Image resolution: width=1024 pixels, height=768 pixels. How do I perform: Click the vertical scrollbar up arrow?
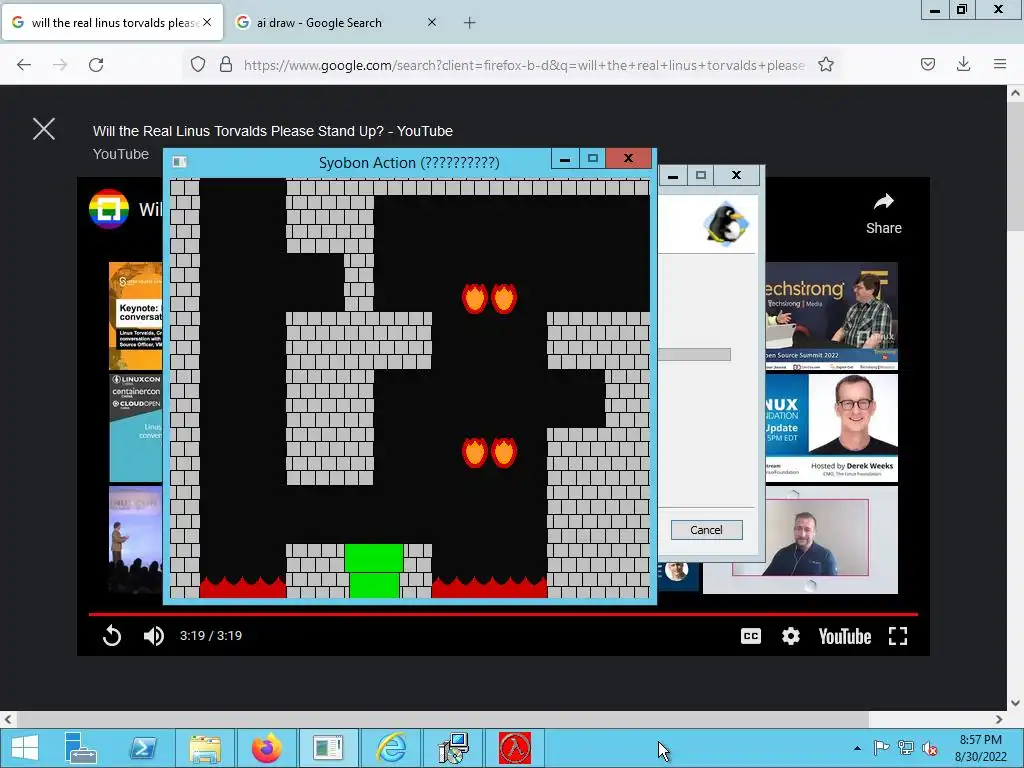tap(1015, 93)
